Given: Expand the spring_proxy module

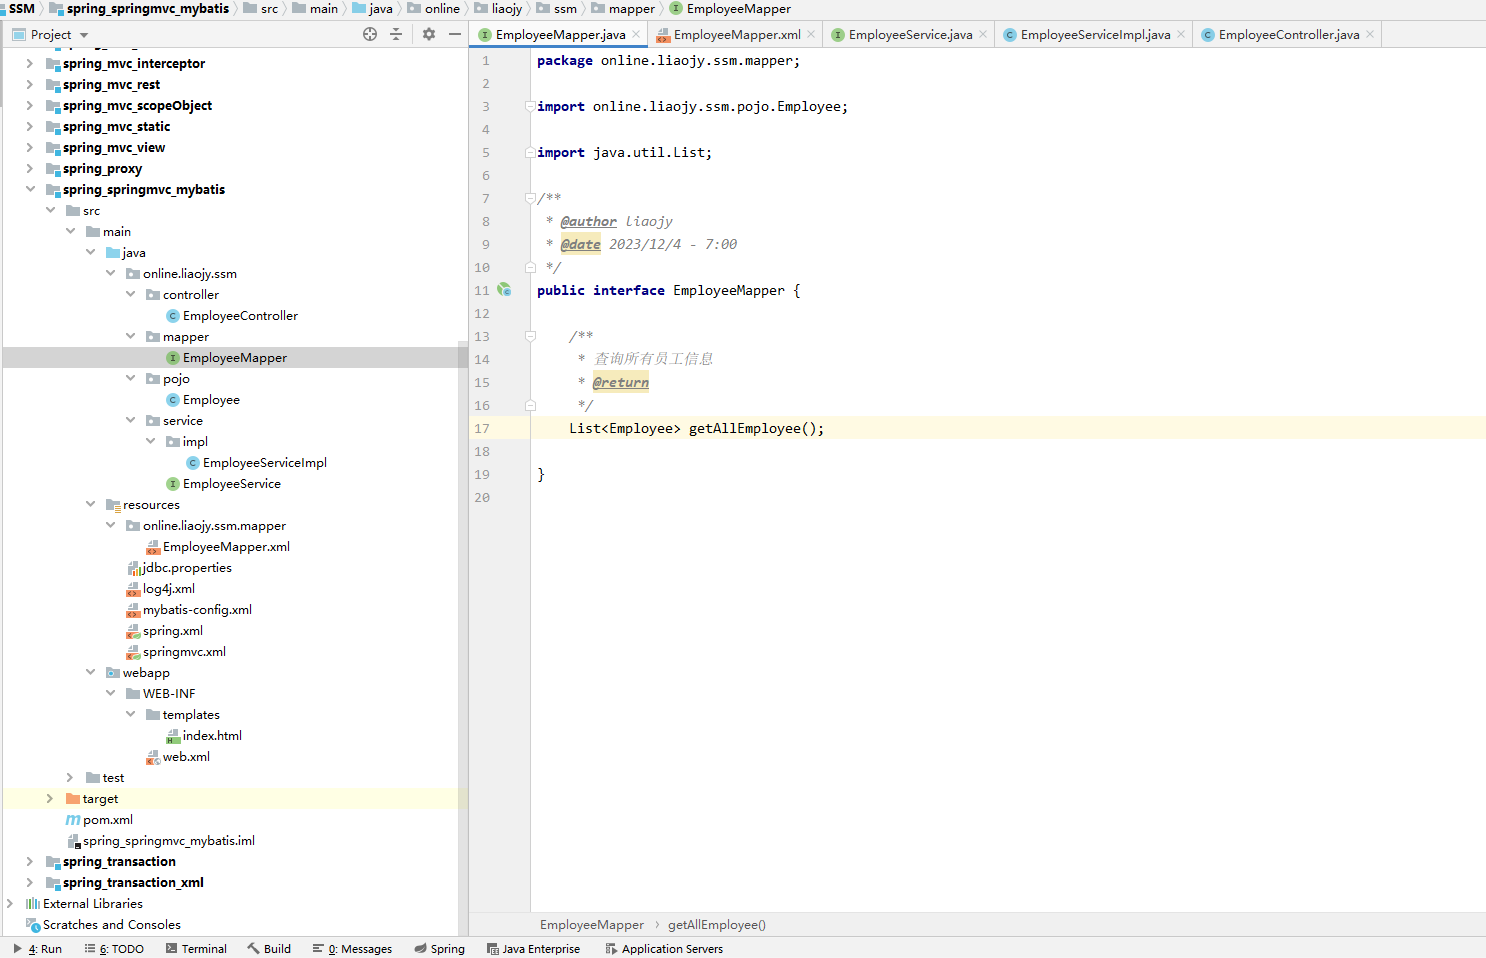Looking at the screenshot, I should pos(30,168).
